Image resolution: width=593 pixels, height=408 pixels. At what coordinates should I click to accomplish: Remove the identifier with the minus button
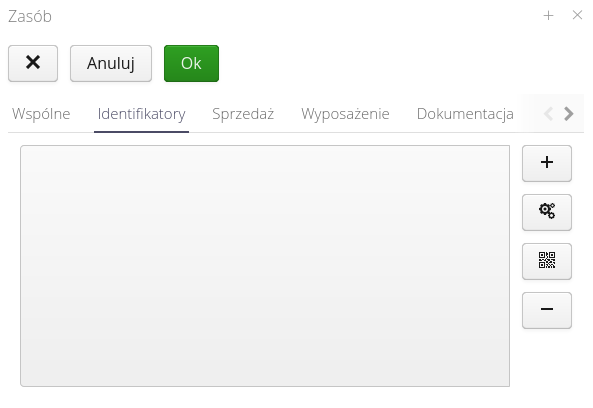[546, 310]
